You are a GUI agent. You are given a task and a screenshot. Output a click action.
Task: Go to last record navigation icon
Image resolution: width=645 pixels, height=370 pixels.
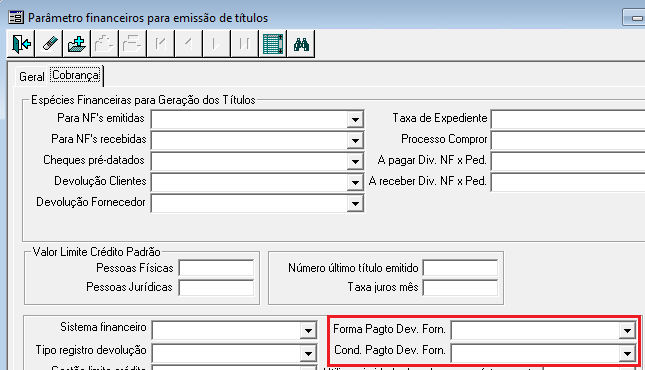[244, 44]
